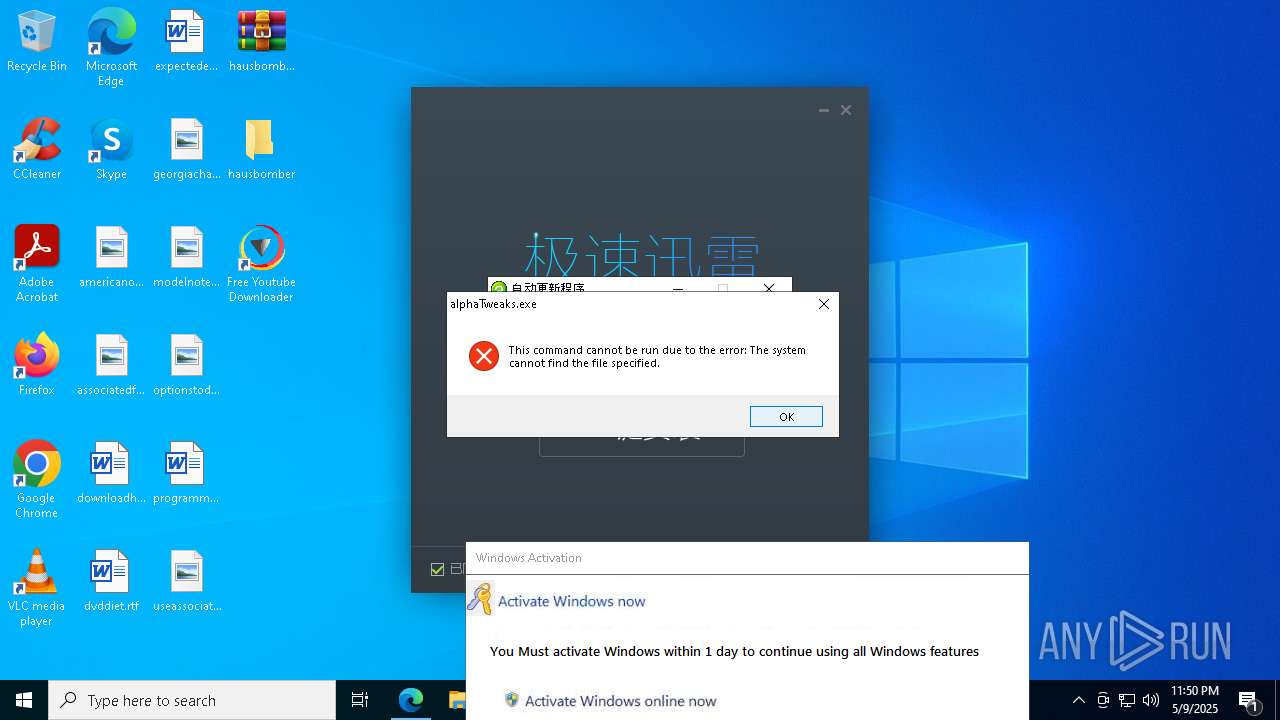This screenshot has height=720, width=1280.
Task: Open the hausbomb WinRAR archive icon
Action: (x=261, y=42)
